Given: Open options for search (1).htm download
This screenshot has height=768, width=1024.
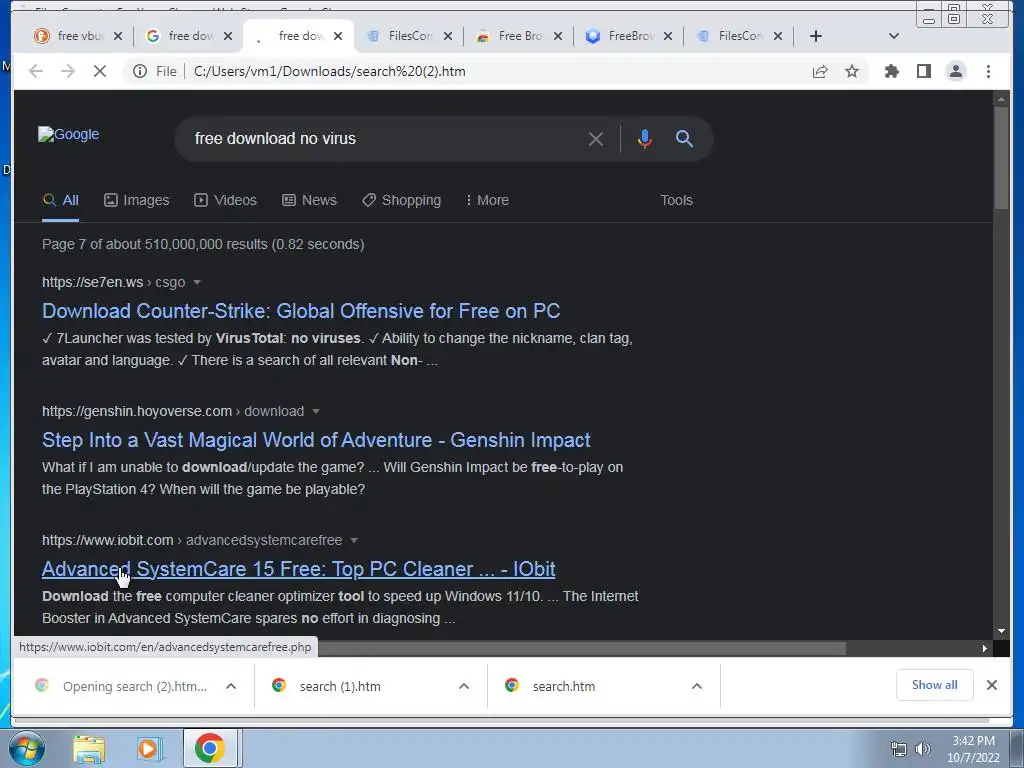Looking at the screenshot, I should (x=464, y=686).
